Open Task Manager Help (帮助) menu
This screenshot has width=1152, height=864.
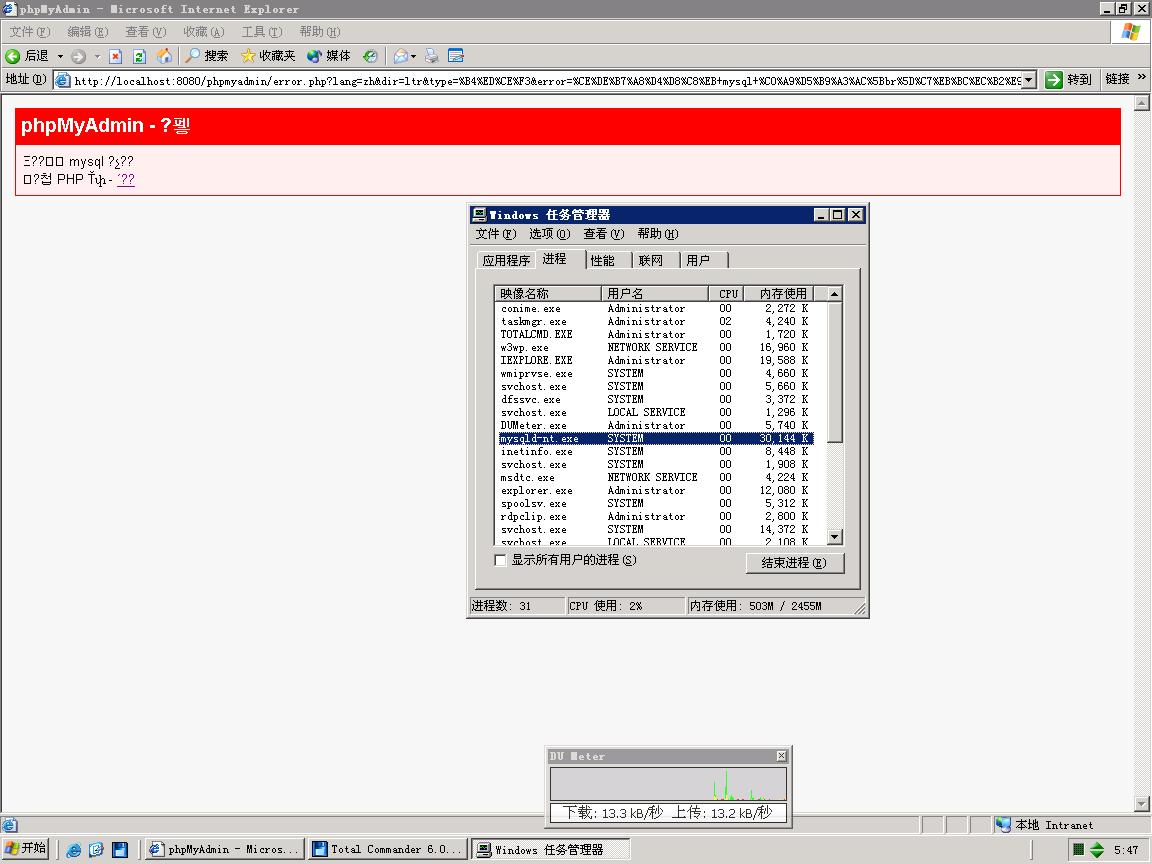658,234
